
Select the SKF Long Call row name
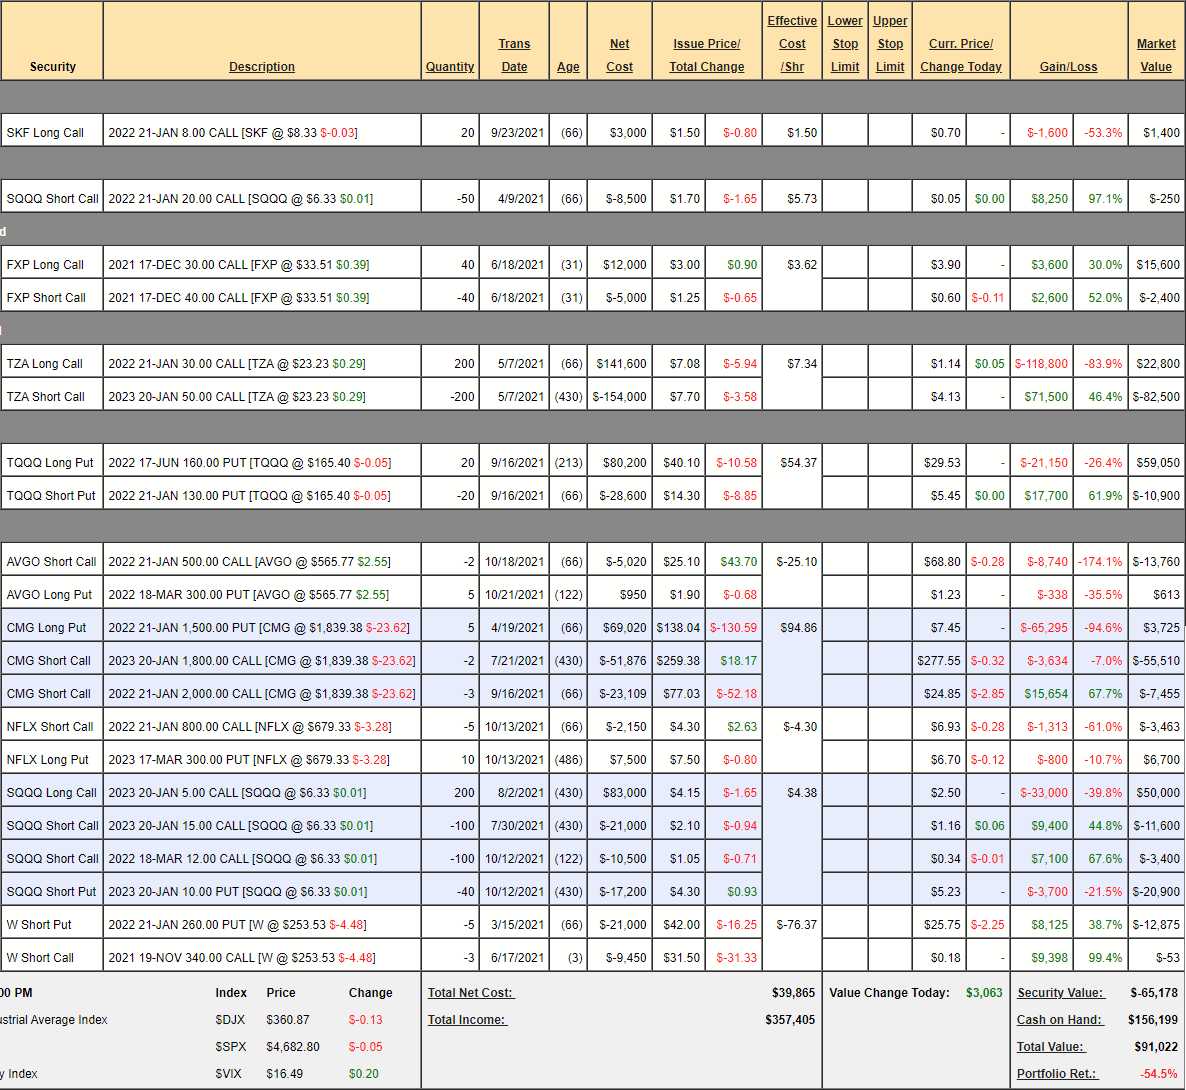tap(45, 133)
